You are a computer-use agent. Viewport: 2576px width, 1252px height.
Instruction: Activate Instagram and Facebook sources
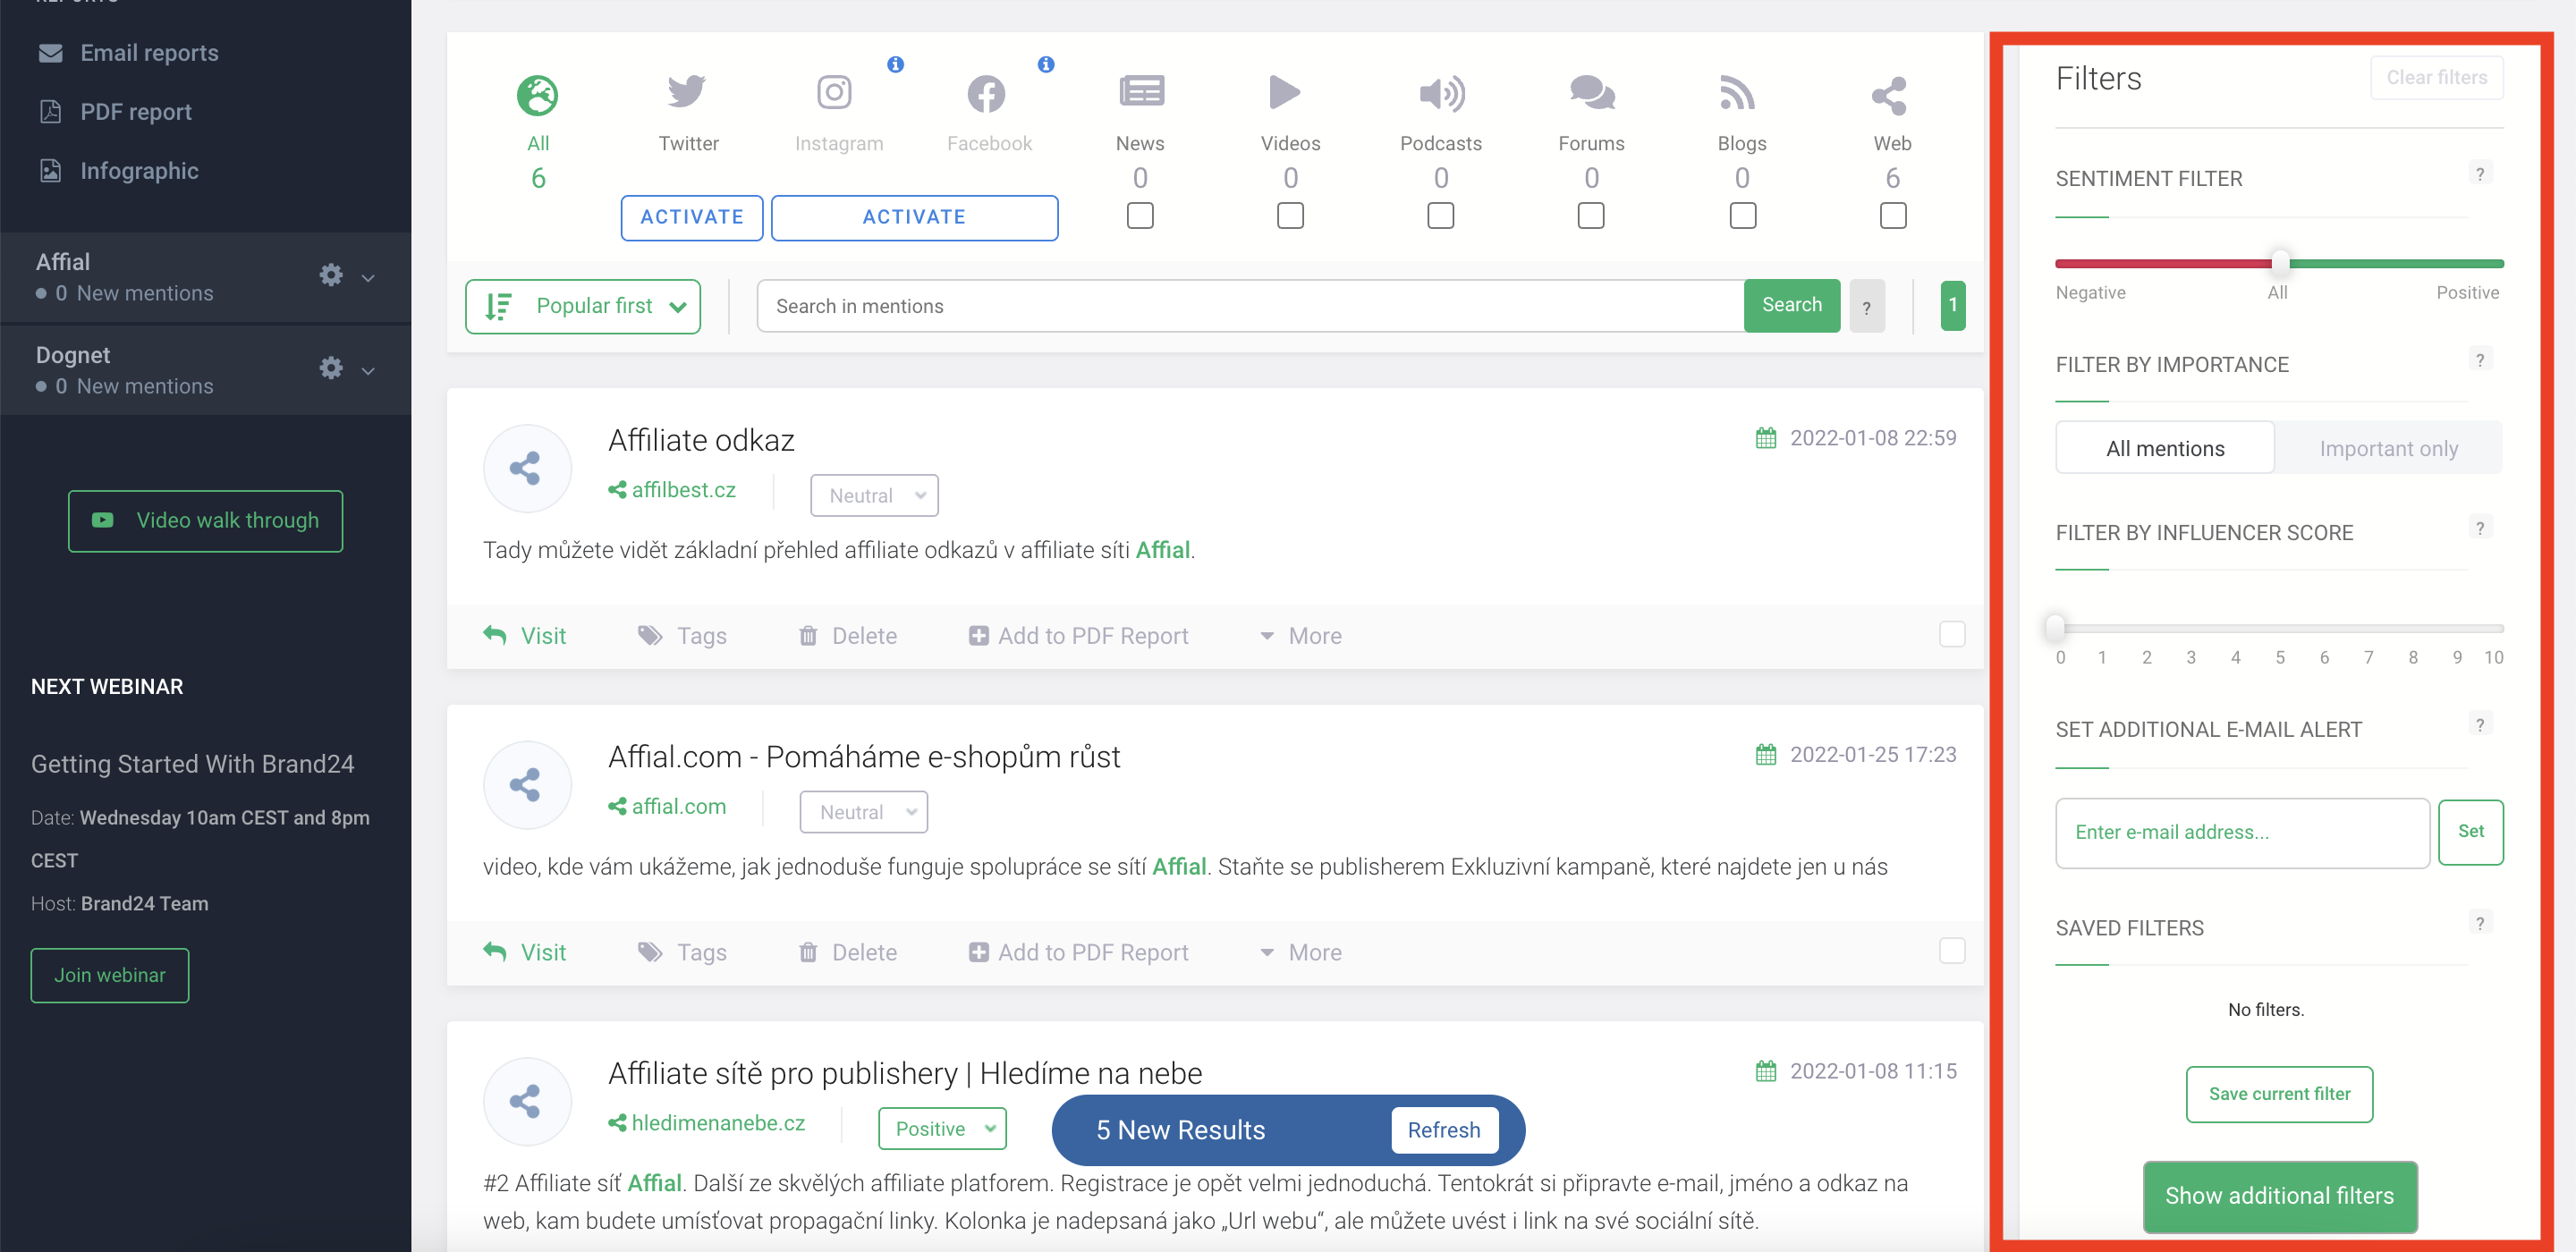point(914,217)
